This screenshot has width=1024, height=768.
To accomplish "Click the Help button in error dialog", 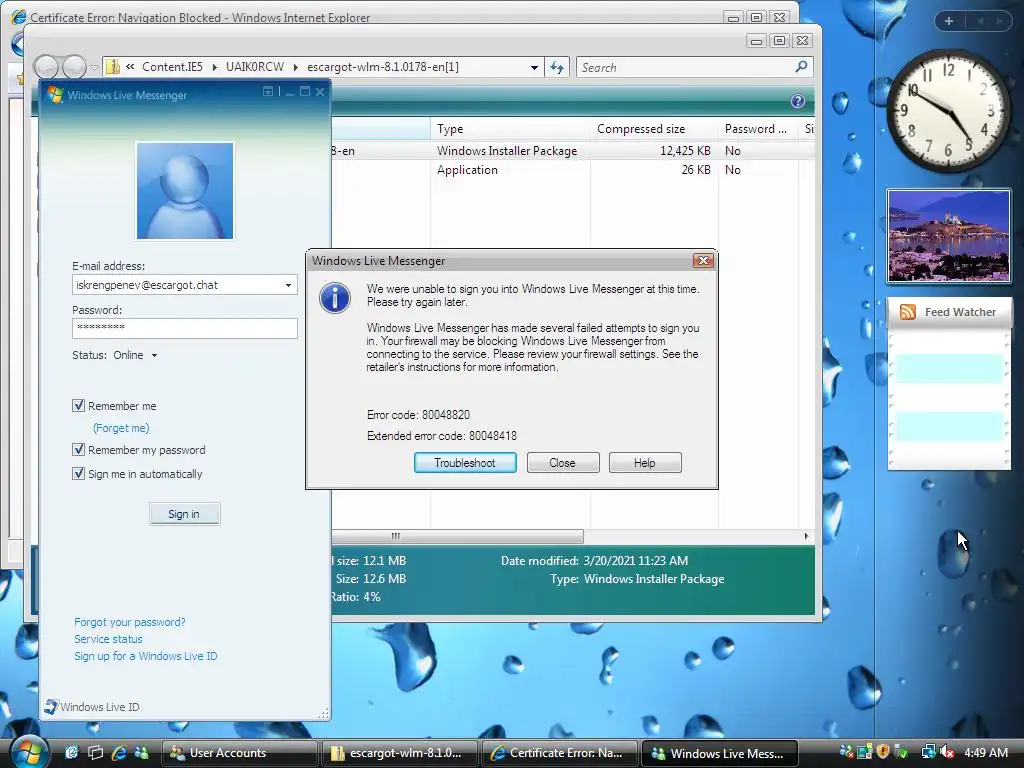I will pos(645,462).
